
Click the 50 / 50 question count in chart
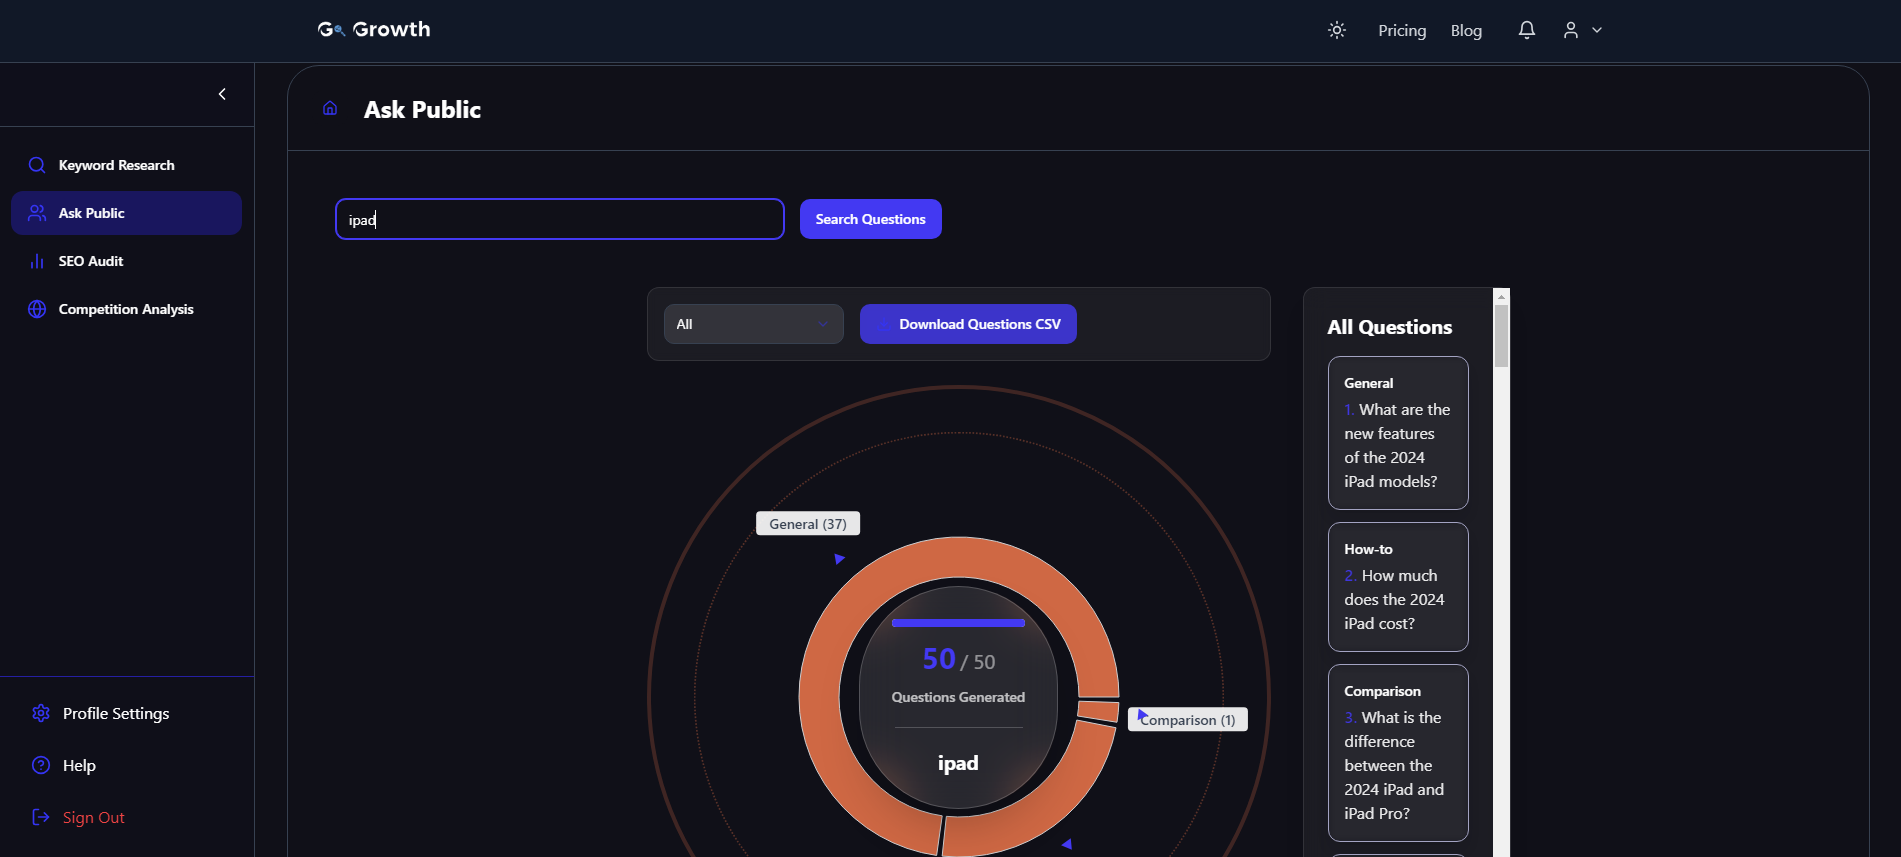959,659
